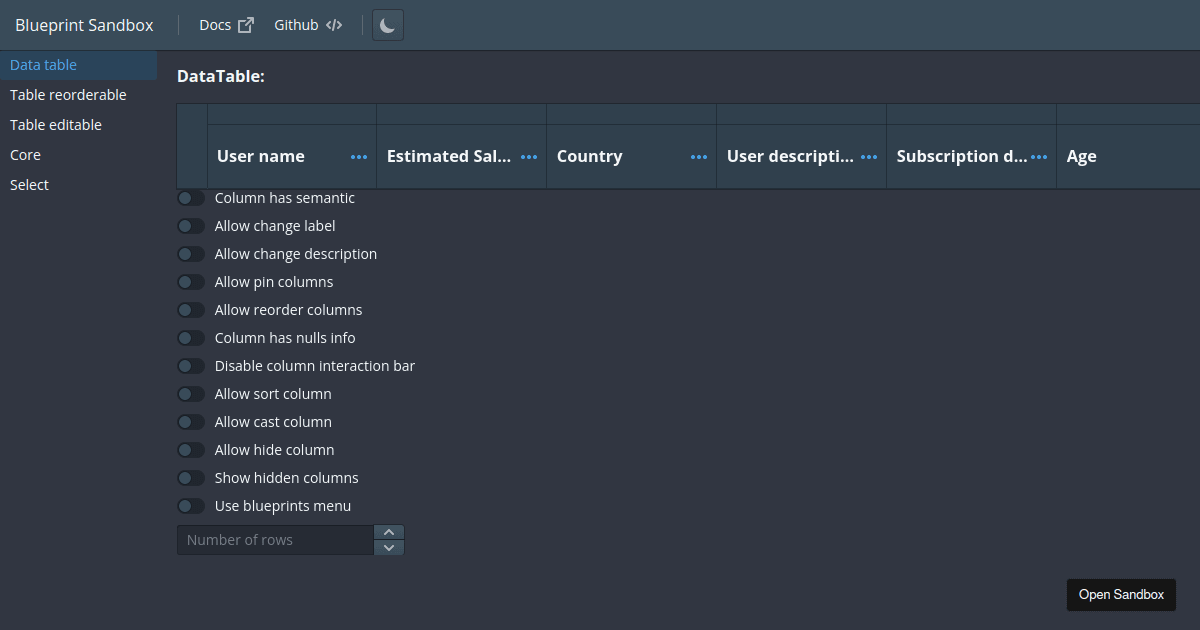1200x630 pixels.
Task: Decrement Number of rows with down arrow
Action: point(389,546)
